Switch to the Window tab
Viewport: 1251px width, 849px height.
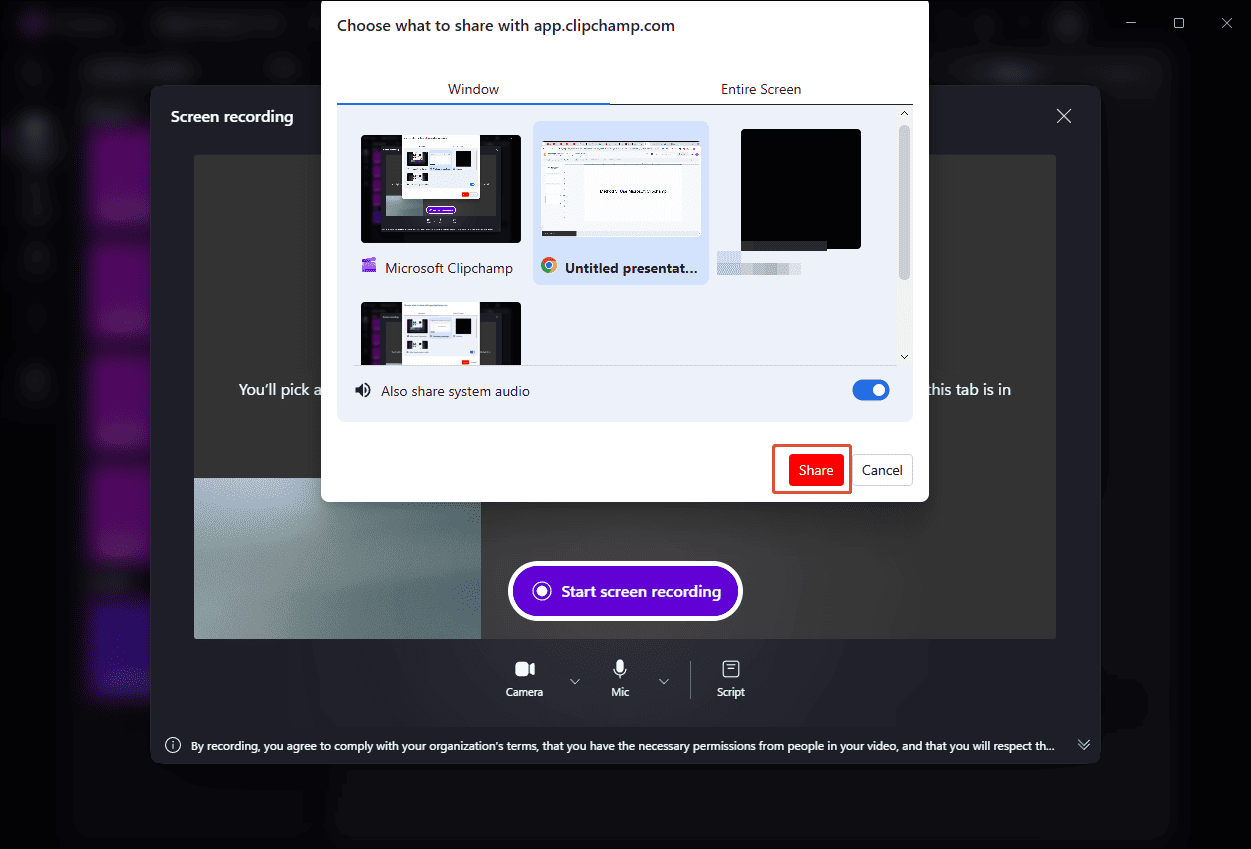[473, 89]
